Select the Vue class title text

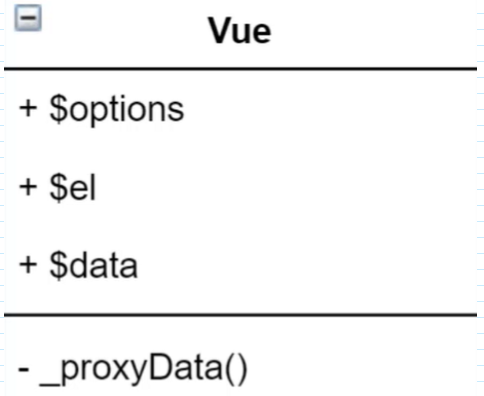[x=240, y=31]
